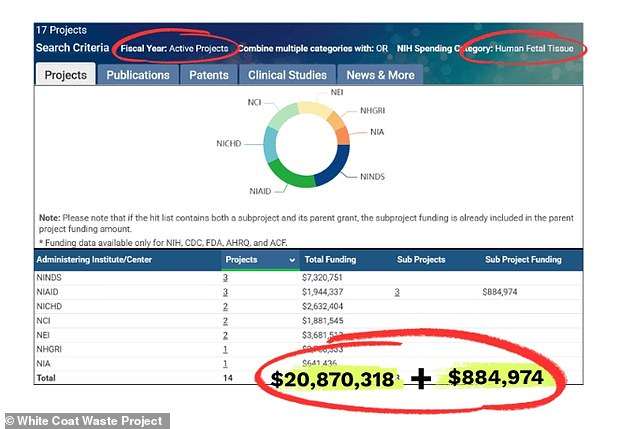634x429 pixels.
Task: Open the NINDS project count link
Action: click(x=225, y=277)
